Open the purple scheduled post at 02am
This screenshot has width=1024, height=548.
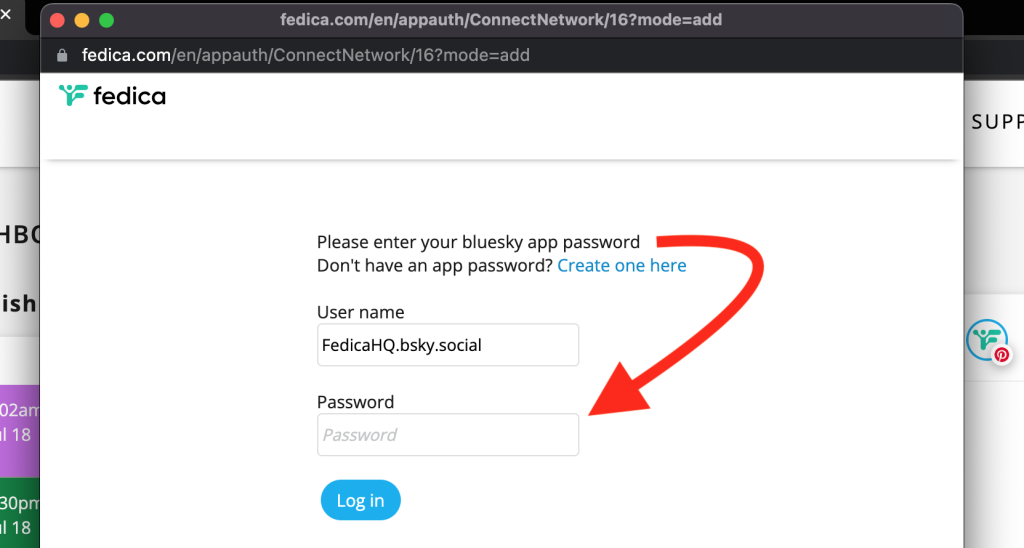pos(19,422)
